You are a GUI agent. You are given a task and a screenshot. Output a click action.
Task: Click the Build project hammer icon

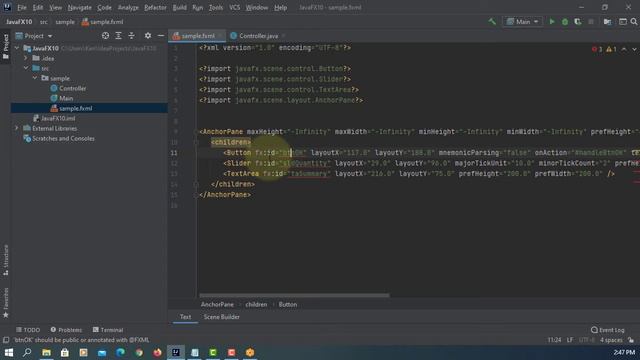(x=492, y=22)
